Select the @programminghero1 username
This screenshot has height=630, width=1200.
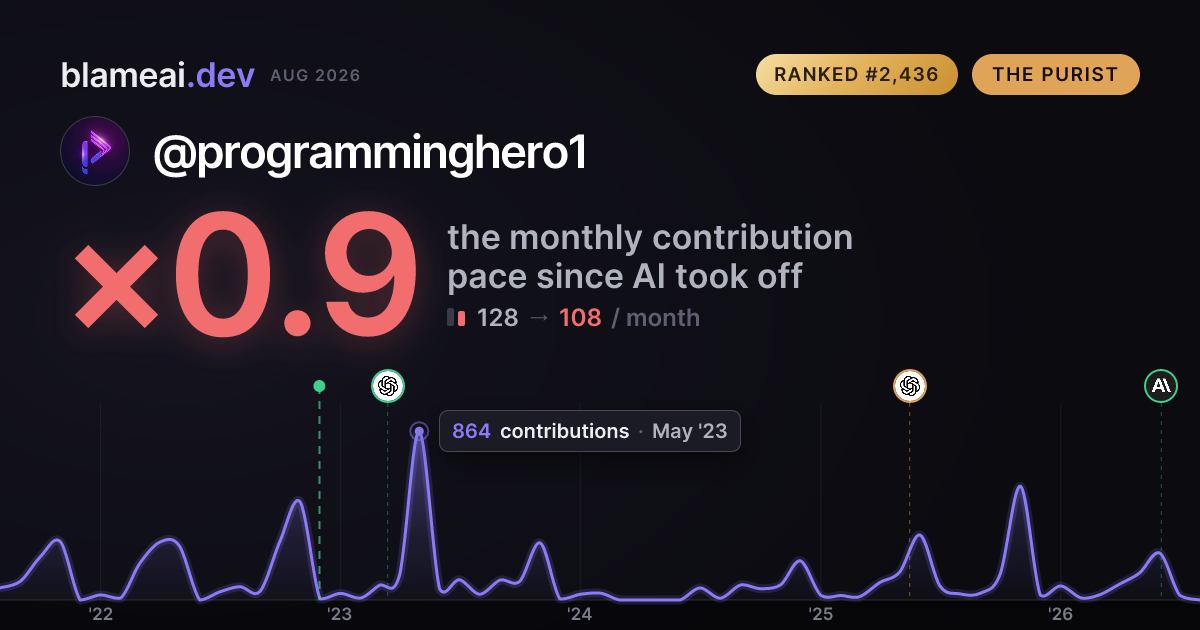point(369,154)
